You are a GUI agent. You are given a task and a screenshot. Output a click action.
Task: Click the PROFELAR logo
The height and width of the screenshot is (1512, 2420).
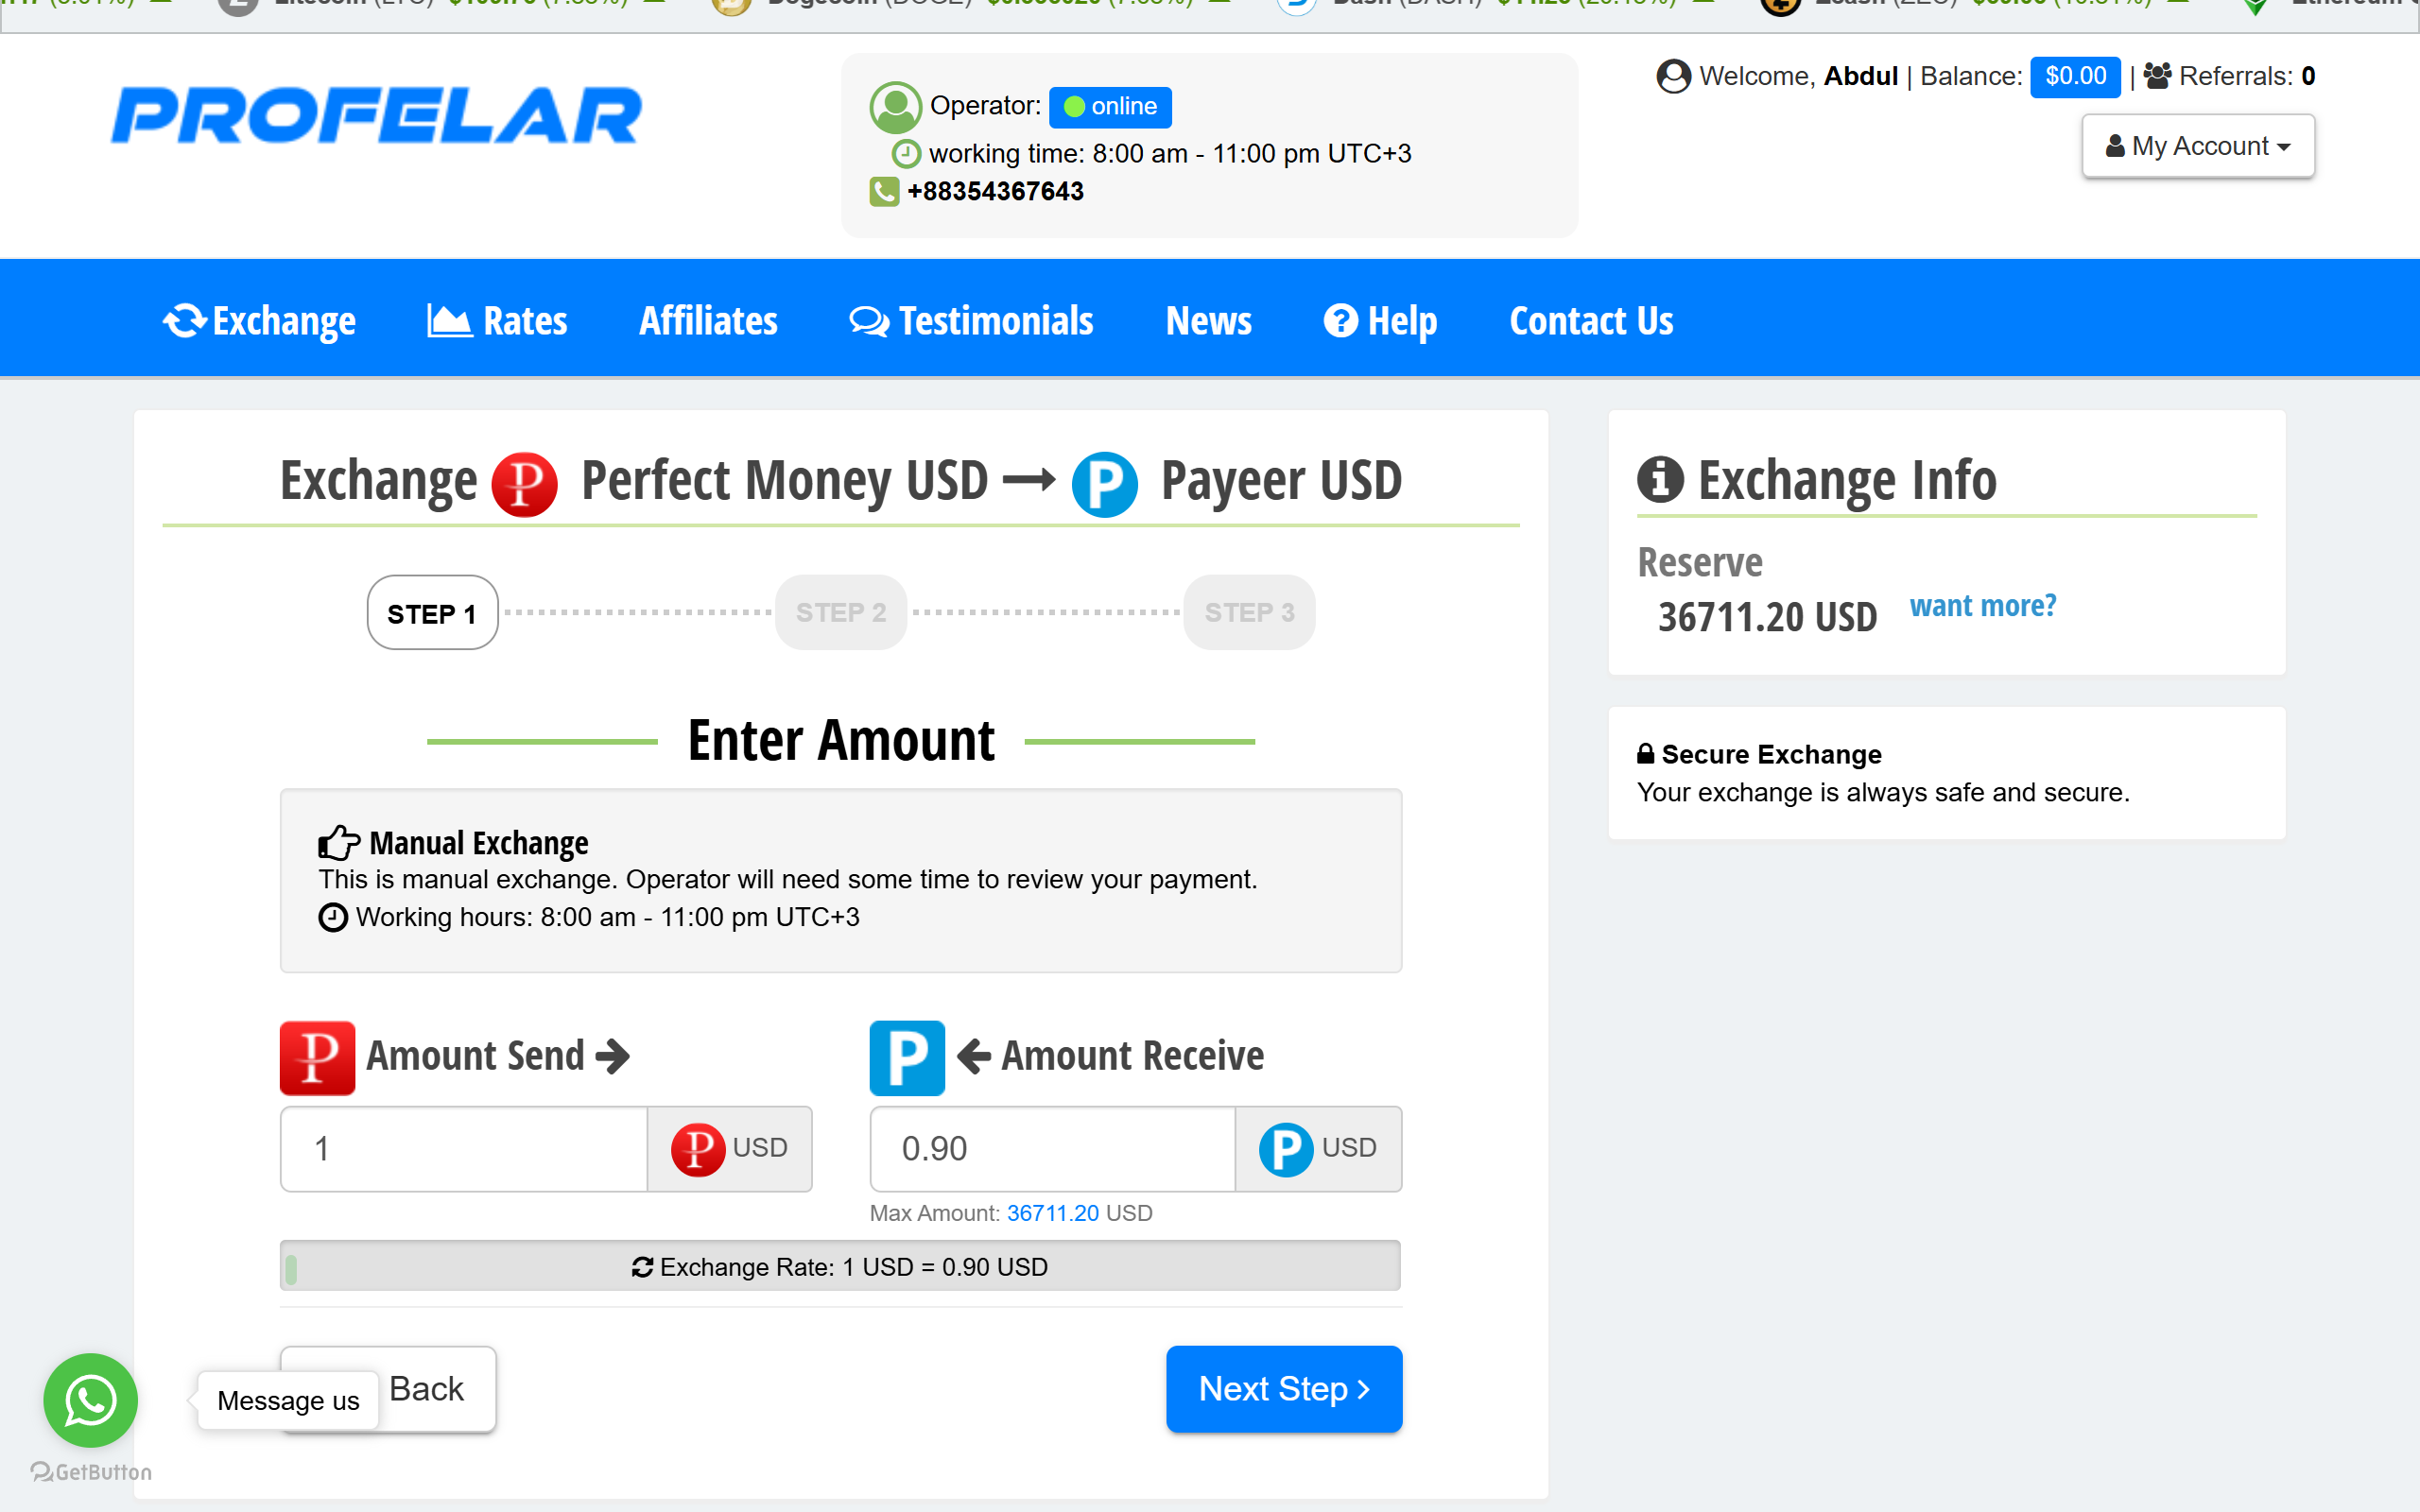(x=376, y=115)
